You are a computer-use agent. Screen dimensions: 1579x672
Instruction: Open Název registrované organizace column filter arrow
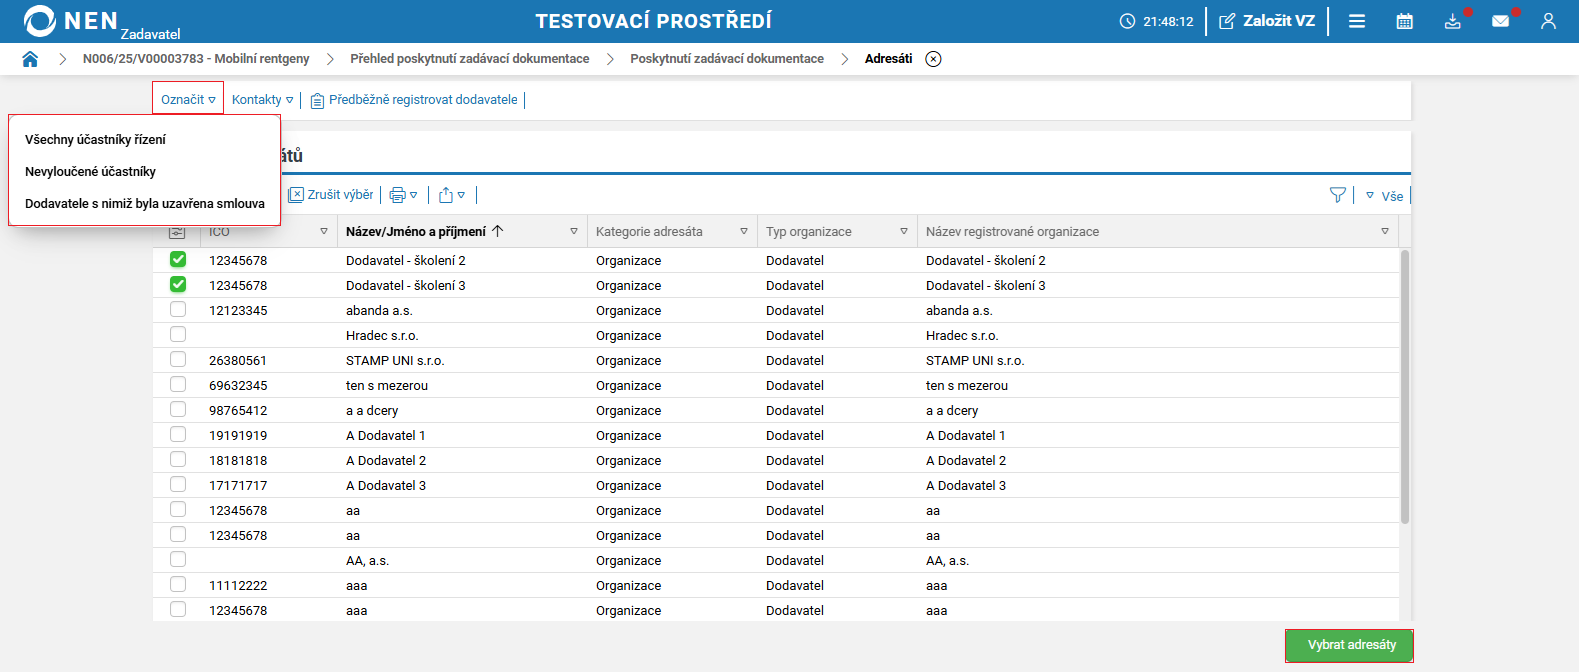[x=1385, y=231]
